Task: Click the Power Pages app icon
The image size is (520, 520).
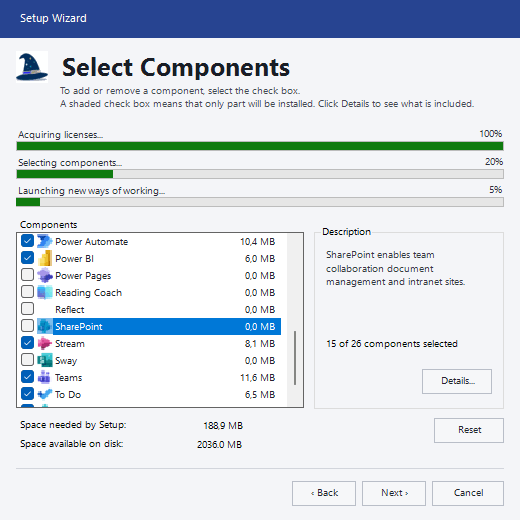Action: pos(45,275)
